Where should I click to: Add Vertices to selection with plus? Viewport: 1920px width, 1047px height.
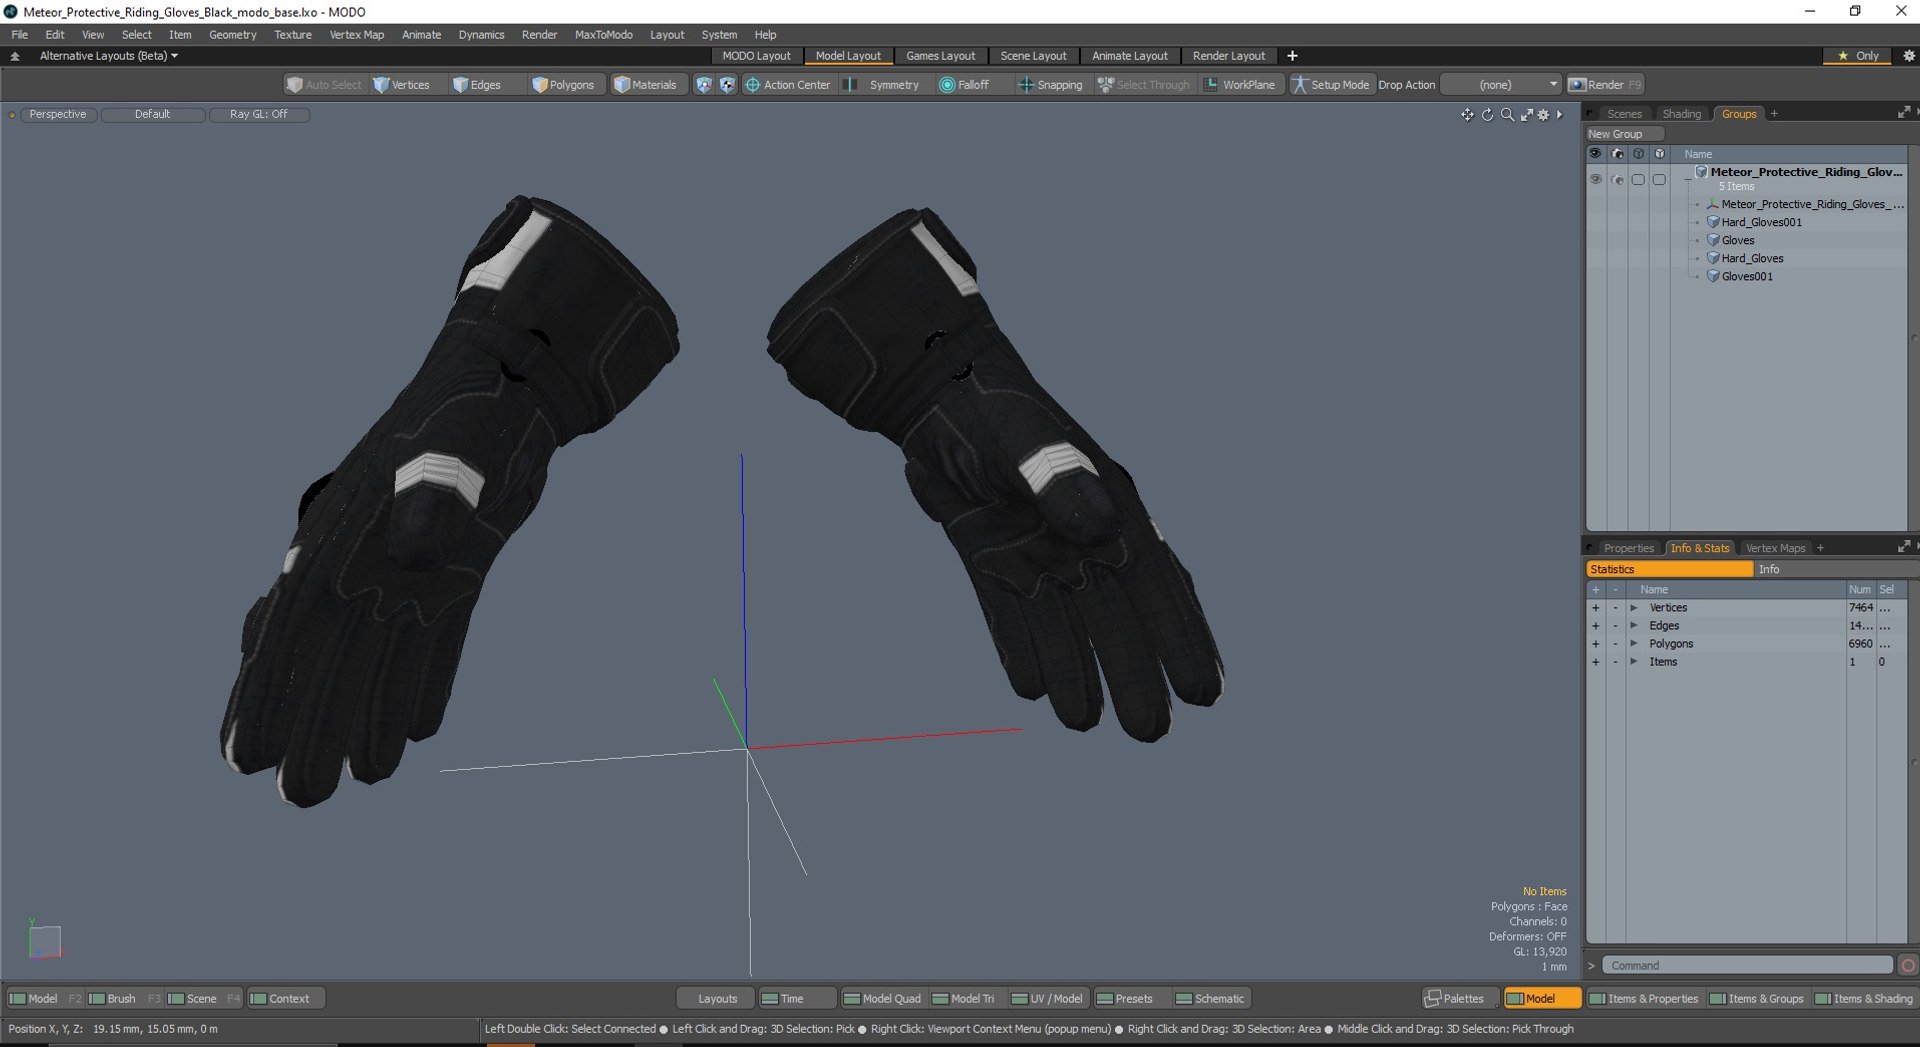(1596, 608)
